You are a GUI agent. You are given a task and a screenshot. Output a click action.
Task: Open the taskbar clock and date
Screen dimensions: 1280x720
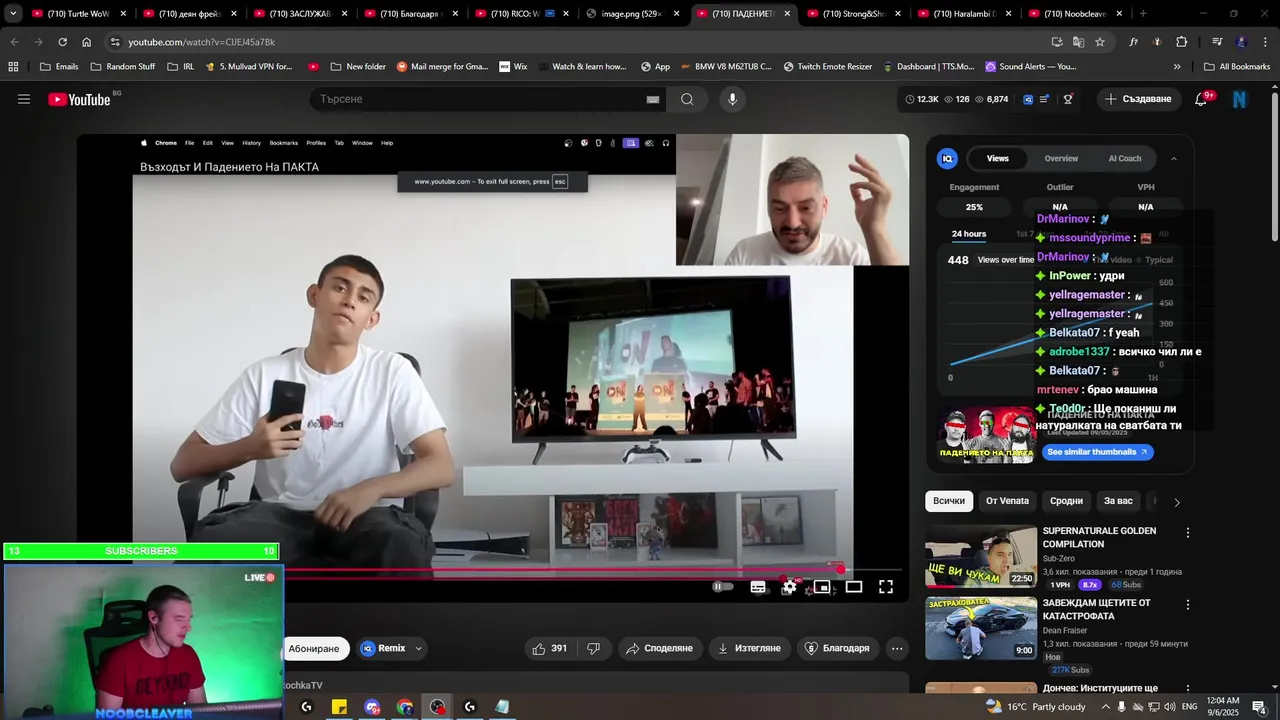tap(1223, 706)
